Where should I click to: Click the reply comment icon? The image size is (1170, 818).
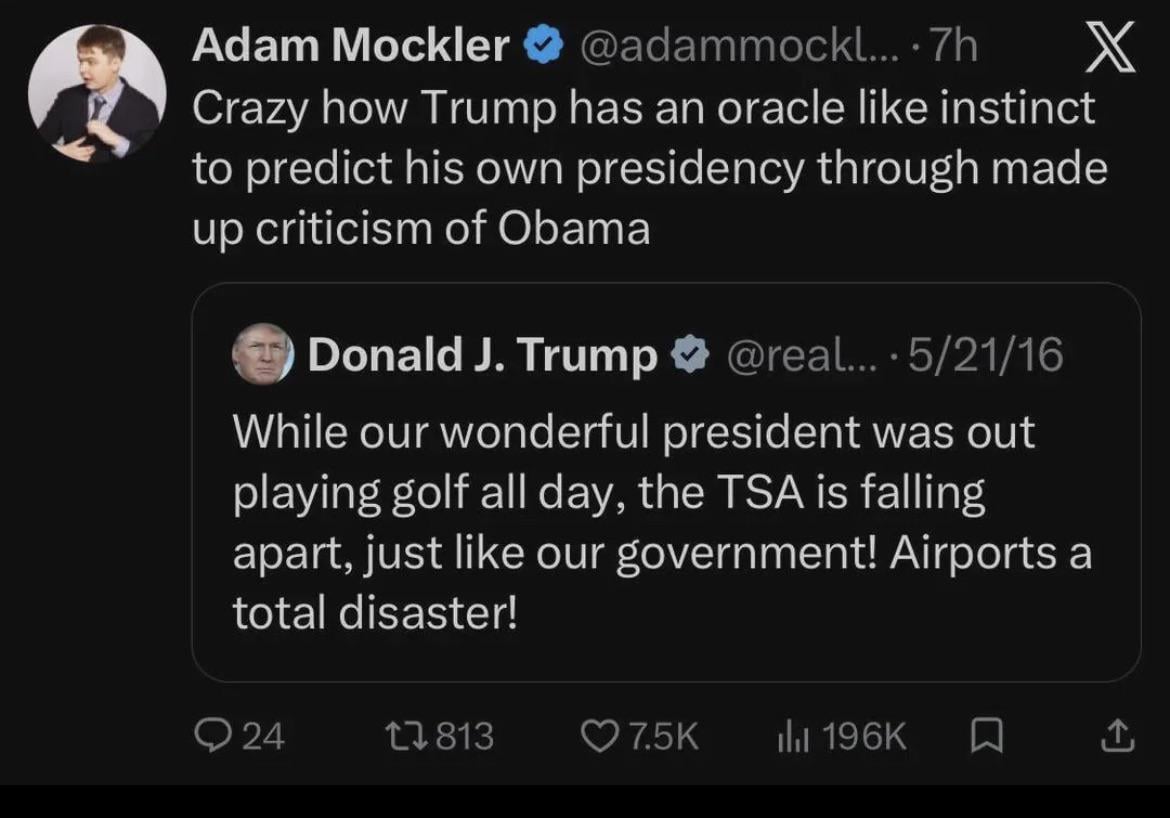210,736
